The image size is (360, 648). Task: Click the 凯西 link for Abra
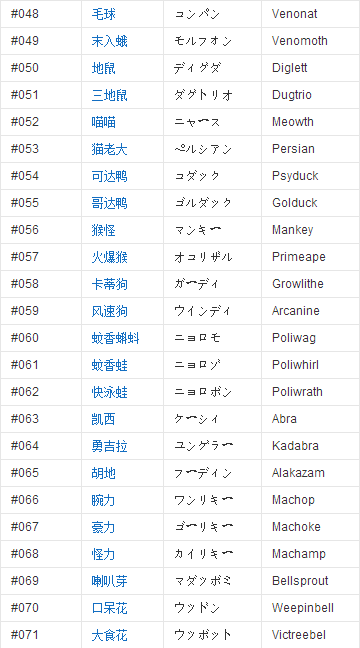[103, 419]
